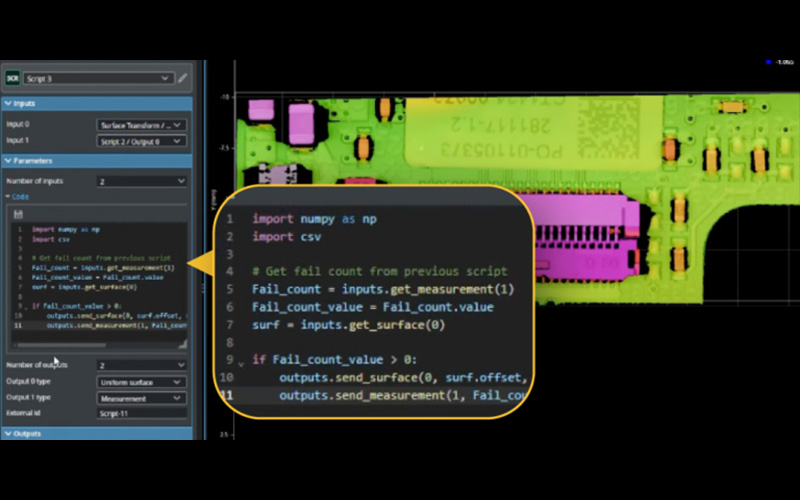Click the resize grip at code editor corner
The image size is (800, 500).
pos(182,345)
